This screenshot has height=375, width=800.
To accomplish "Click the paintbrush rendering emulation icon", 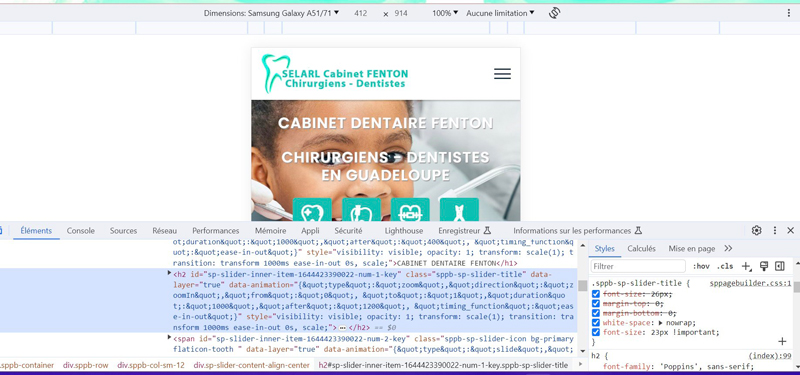I will 764,266.
